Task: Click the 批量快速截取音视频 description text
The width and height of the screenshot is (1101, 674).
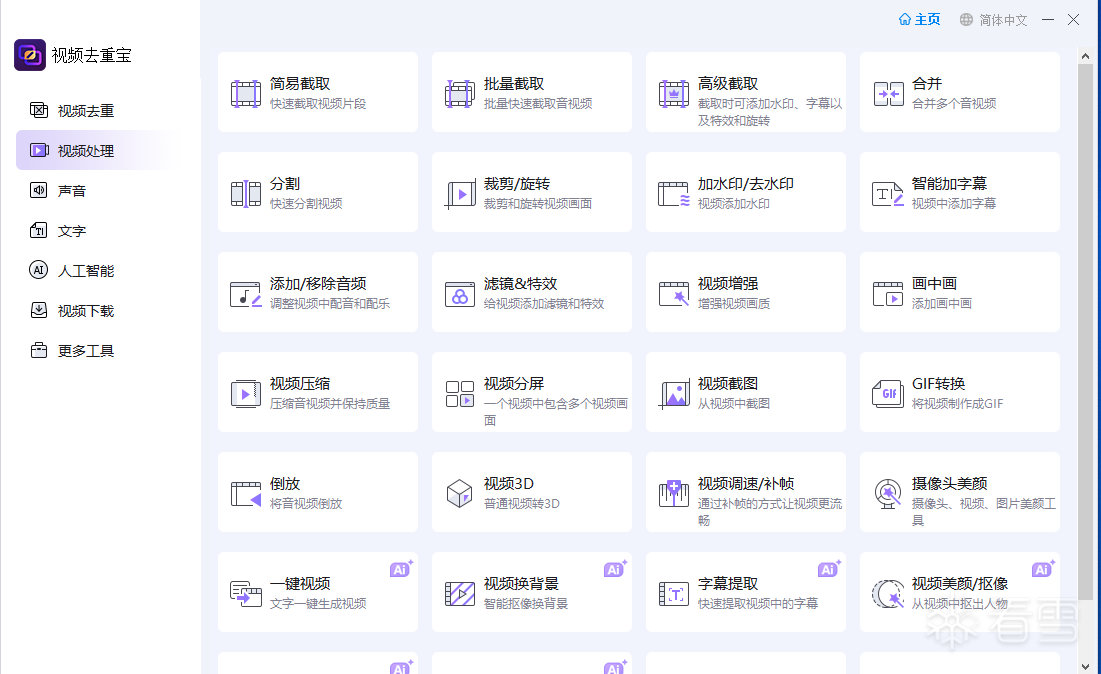Action: click(x=538, y=104)
